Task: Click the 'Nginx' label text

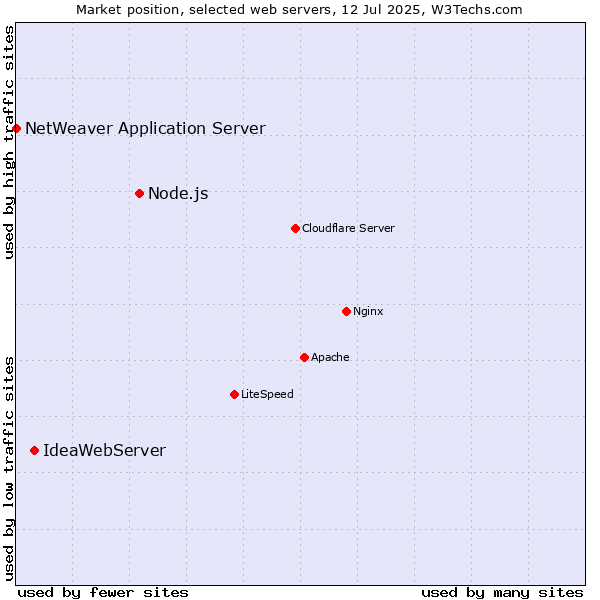Action: pos(368,311)
